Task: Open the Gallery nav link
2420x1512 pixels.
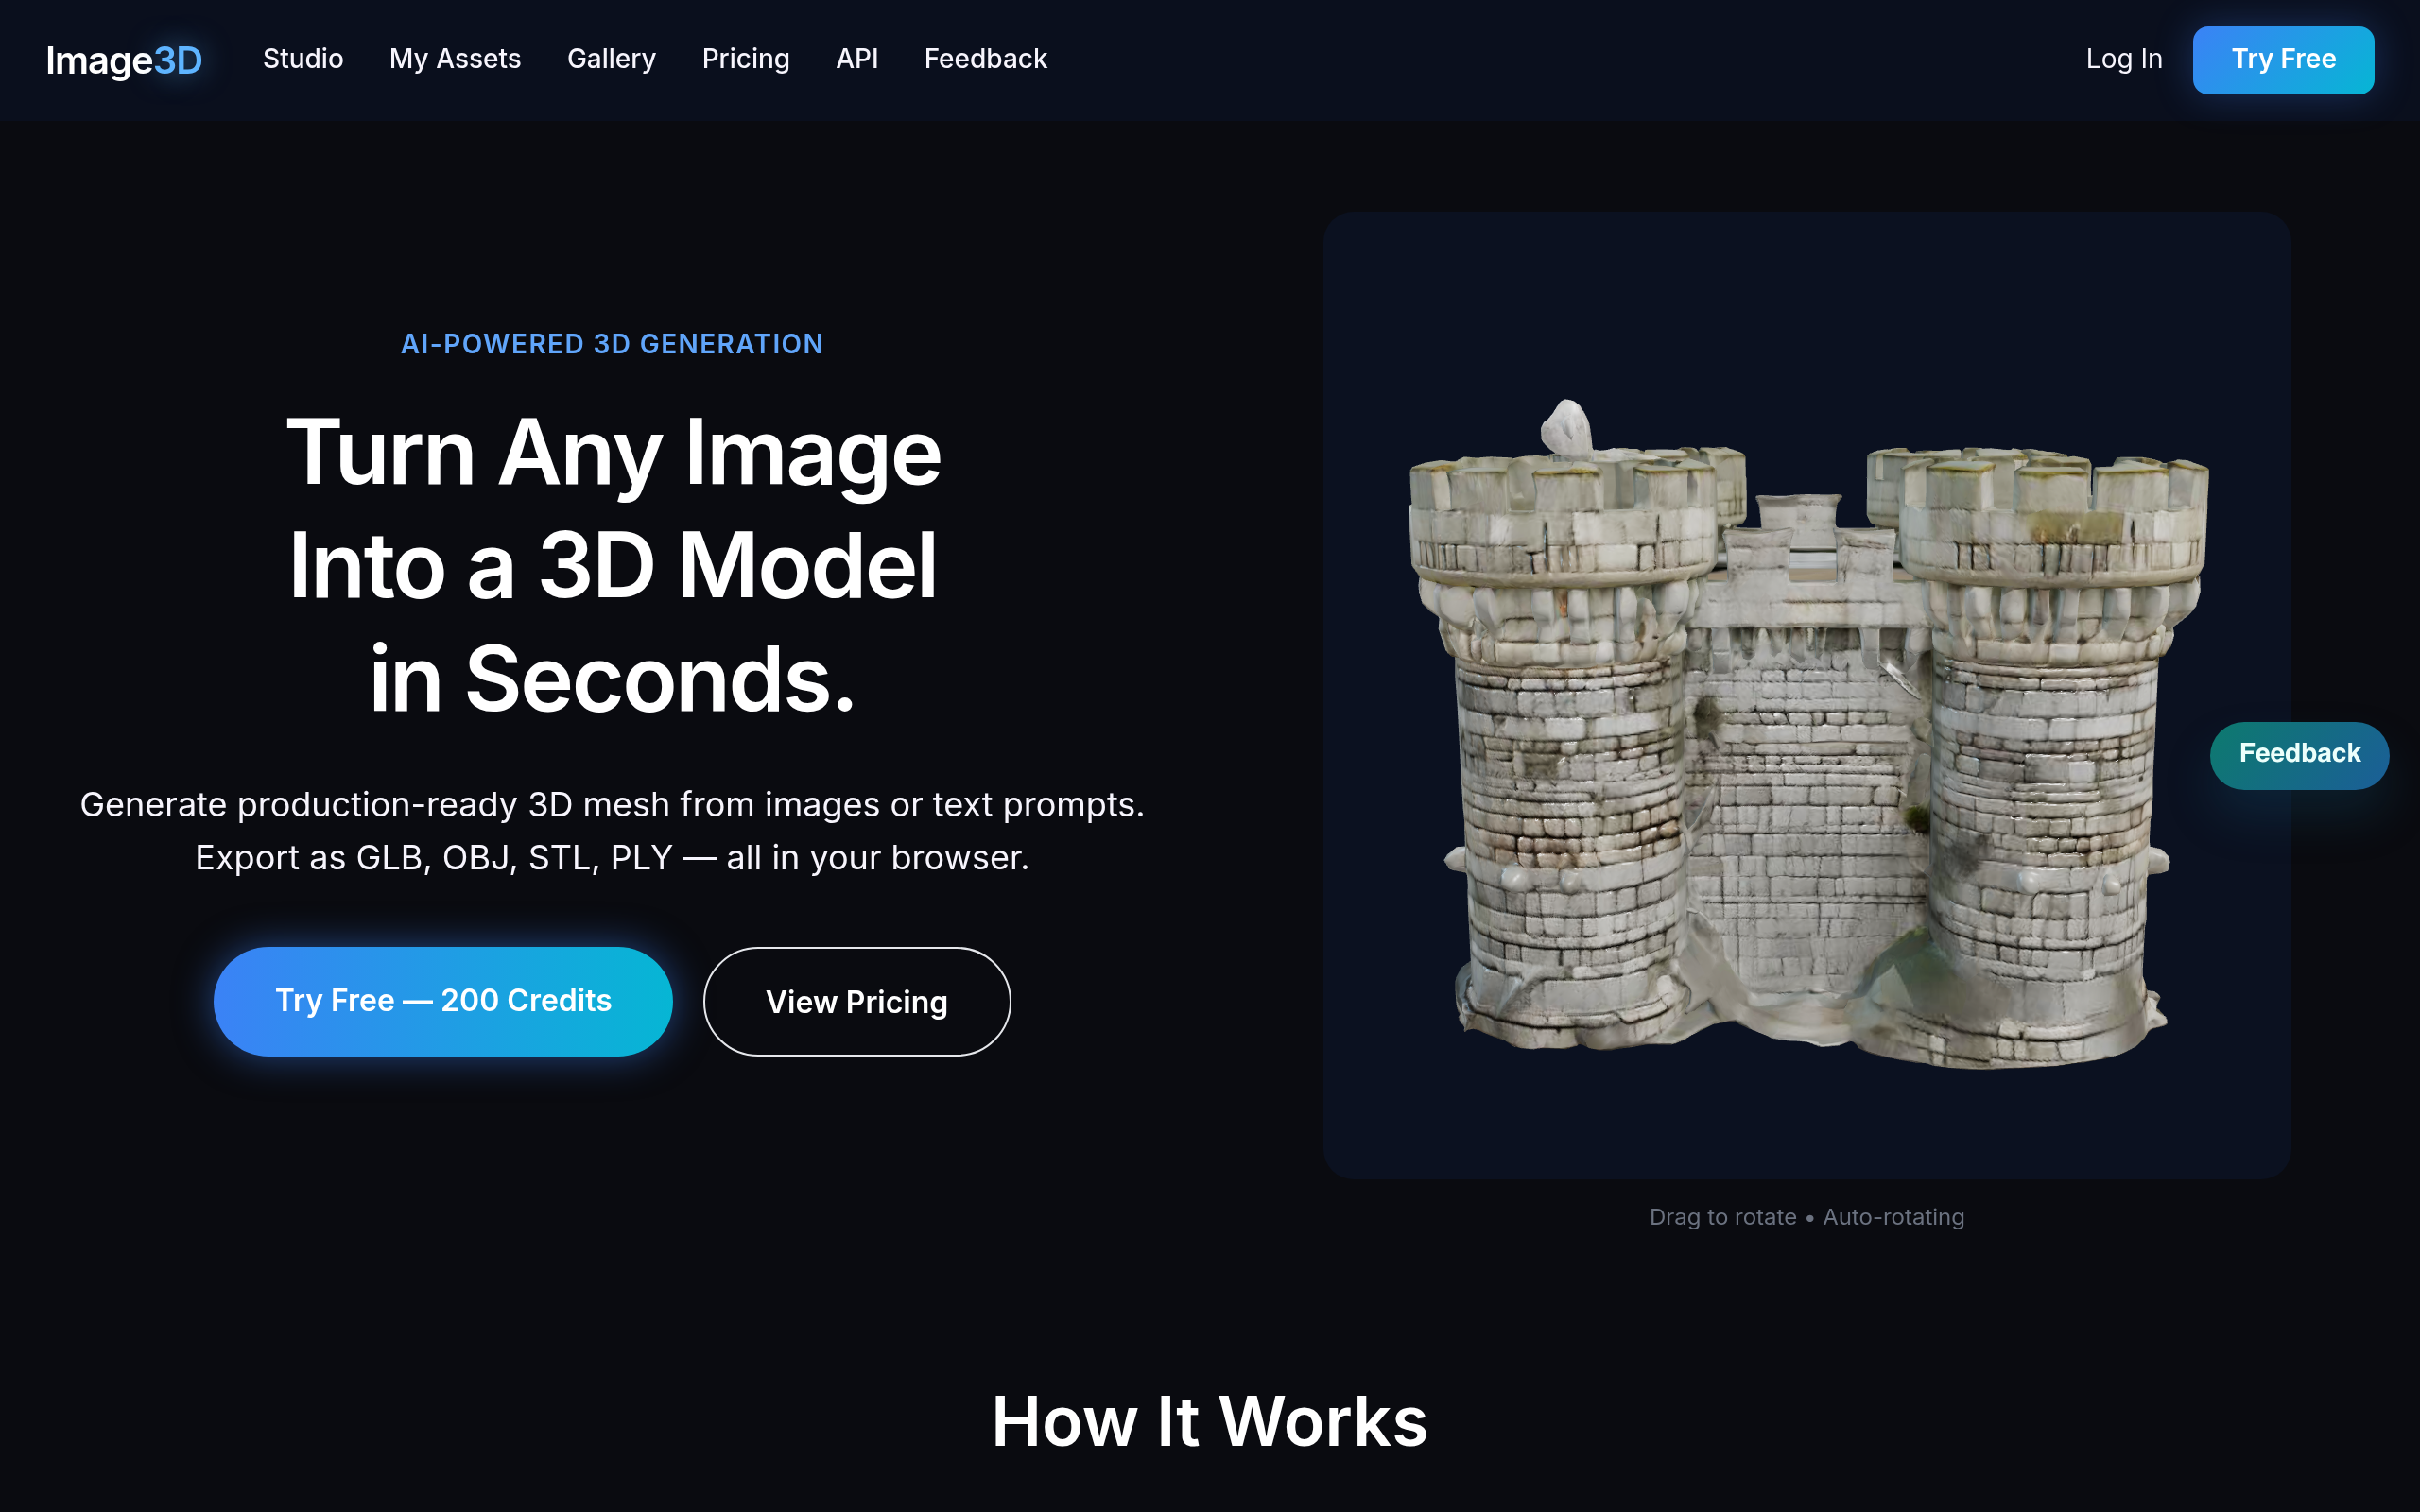Action: pyautogui.click(x=611, y=59)
